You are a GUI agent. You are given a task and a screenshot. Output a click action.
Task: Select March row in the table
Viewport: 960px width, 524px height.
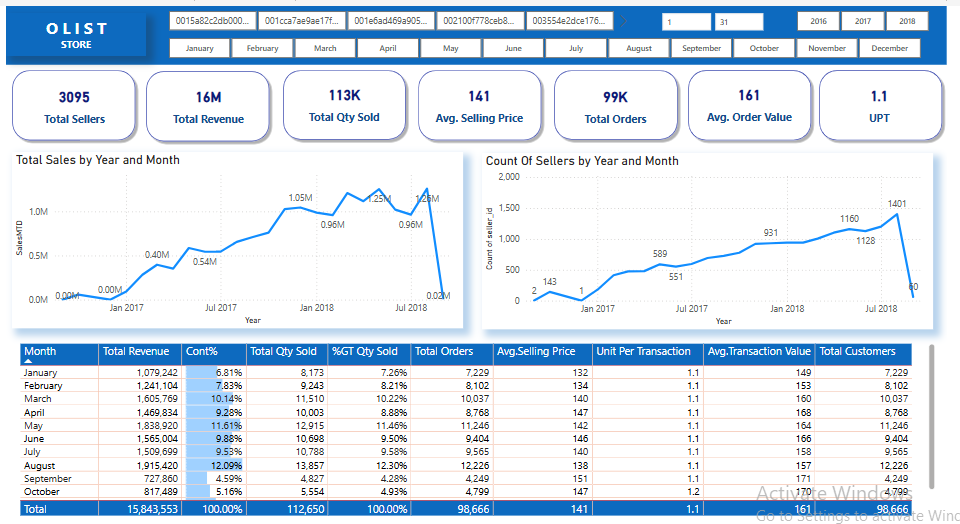465,399
